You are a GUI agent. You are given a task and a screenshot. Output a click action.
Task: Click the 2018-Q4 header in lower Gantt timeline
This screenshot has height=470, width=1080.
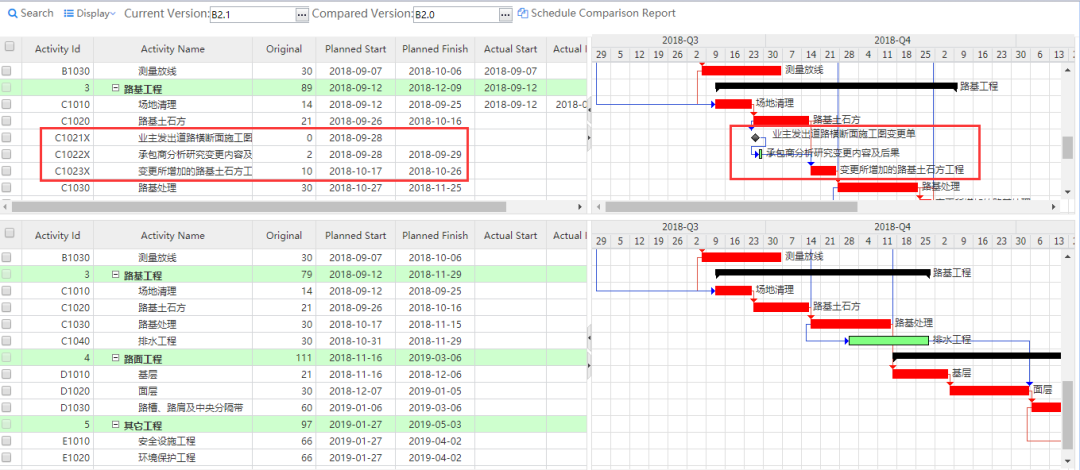pos(892,226)
